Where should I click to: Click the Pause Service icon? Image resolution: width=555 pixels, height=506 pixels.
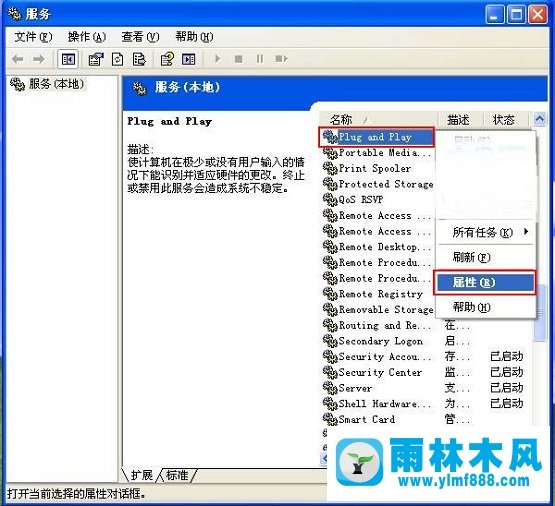tap(260, 59)
